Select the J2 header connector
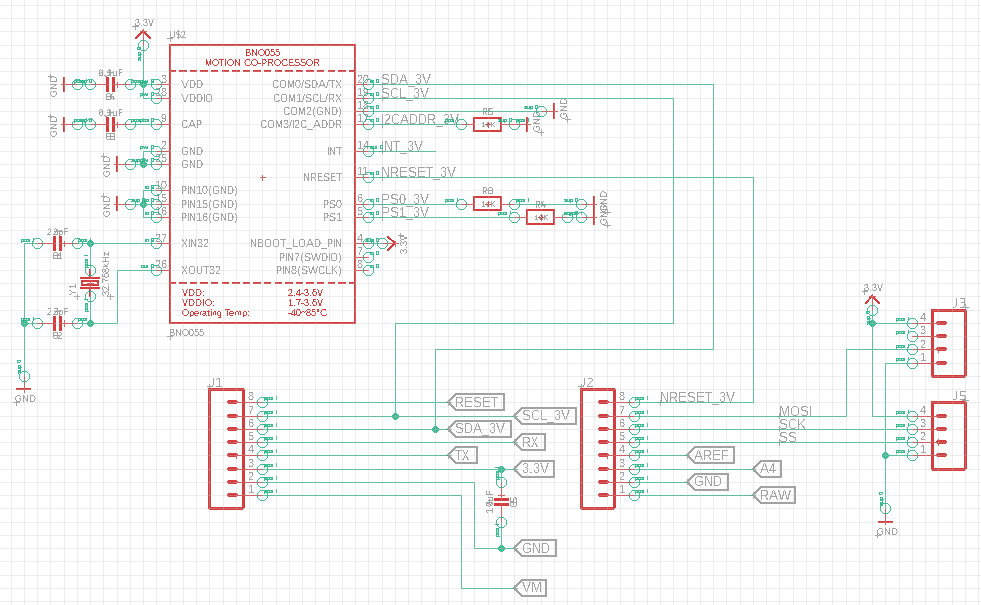This screenshot has height=605, width=981. [x=598, y=449]
